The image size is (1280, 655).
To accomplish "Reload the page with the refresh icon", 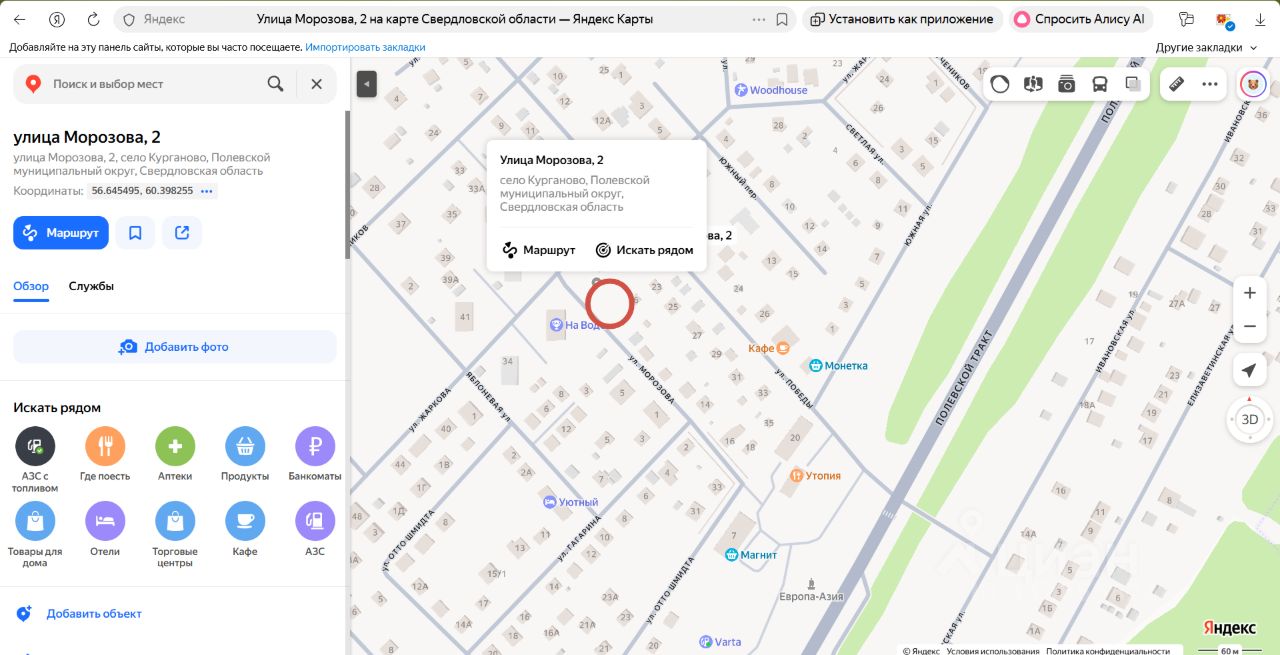I will click(93, 19).
